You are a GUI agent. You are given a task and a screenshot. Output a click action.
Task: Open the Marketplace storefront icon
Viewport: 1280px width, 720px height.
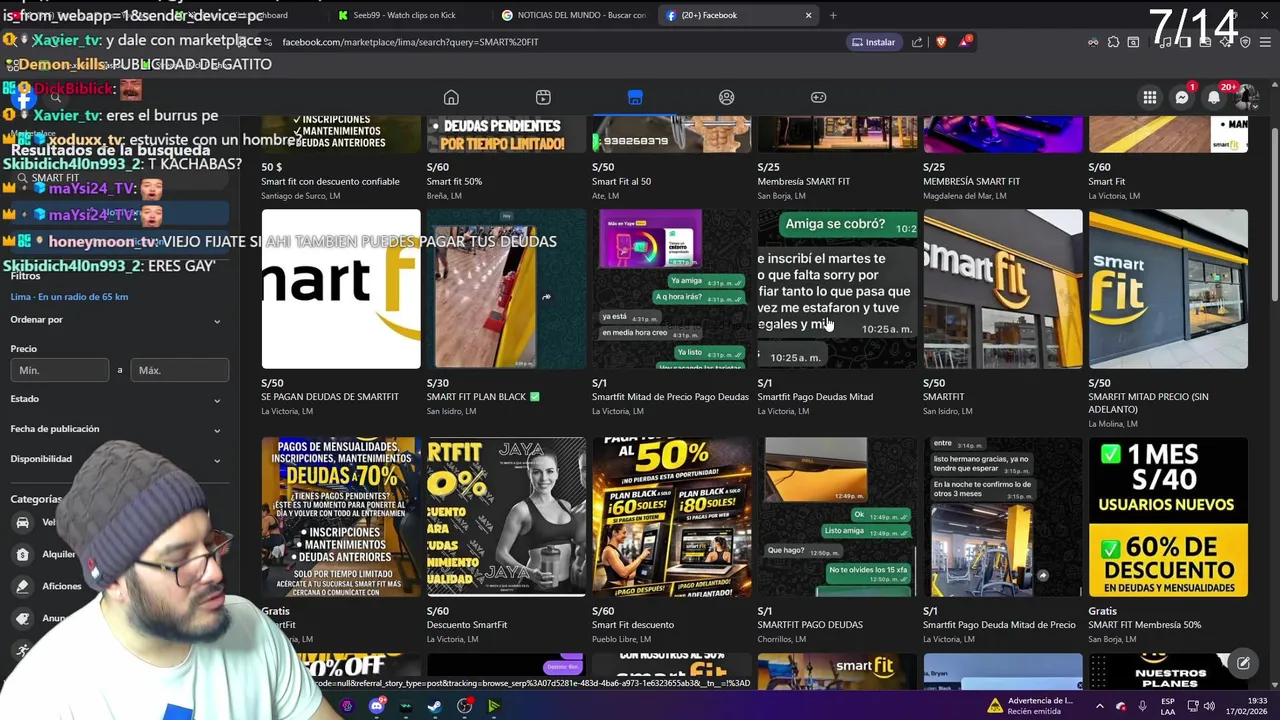pos(635,97)
